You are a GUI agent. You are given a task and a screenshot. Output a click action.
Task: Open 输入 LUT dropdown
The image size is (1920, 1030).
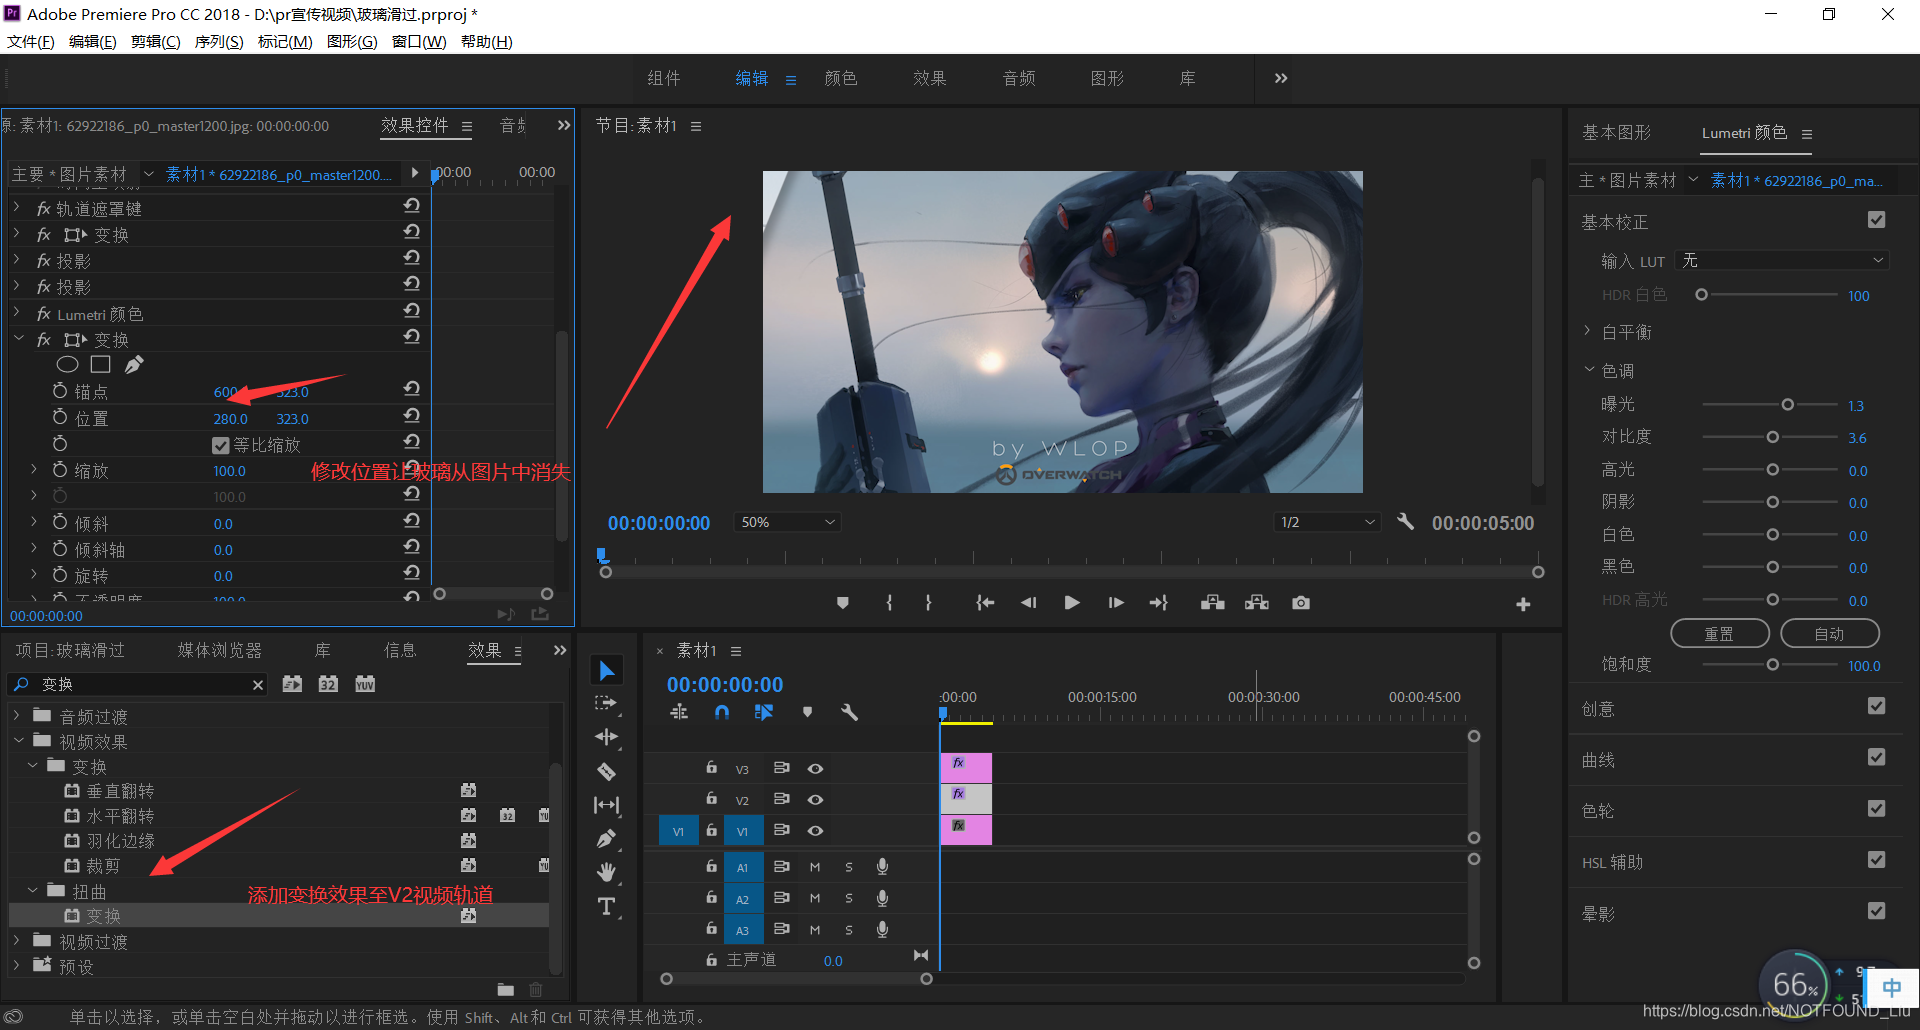click(x=1782, y=260)
